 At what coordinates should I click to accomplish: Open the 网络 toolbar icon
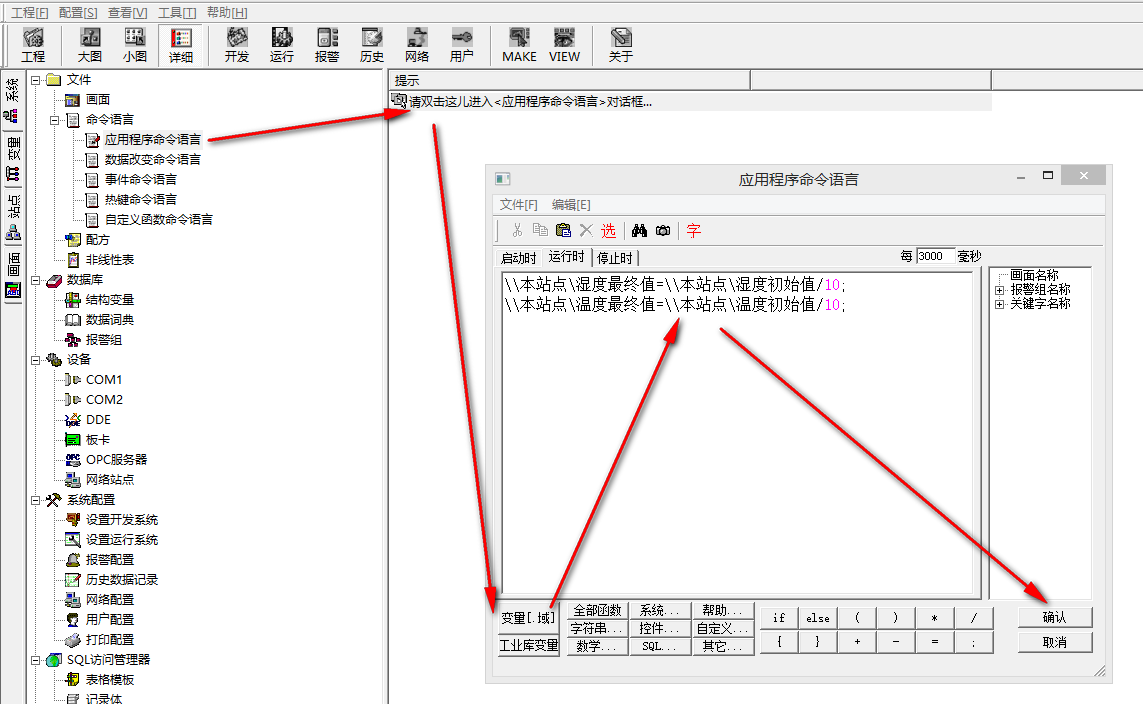417,45
